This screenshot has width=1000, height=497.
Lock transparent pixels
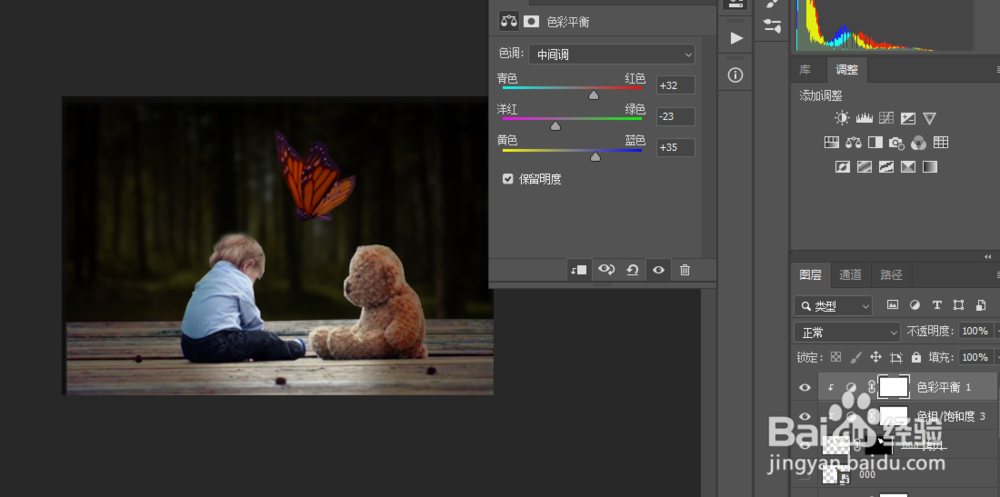tap(835, 357)
